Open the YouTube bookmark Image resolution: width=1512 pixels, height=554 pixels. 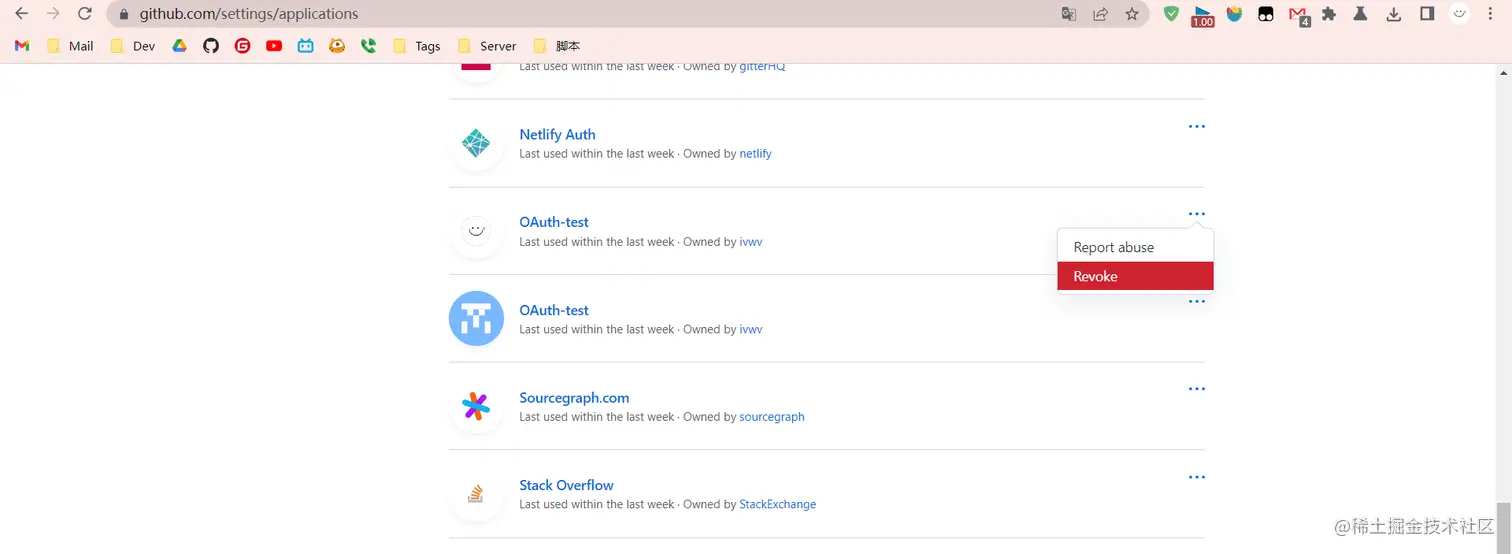coord(274,46)
